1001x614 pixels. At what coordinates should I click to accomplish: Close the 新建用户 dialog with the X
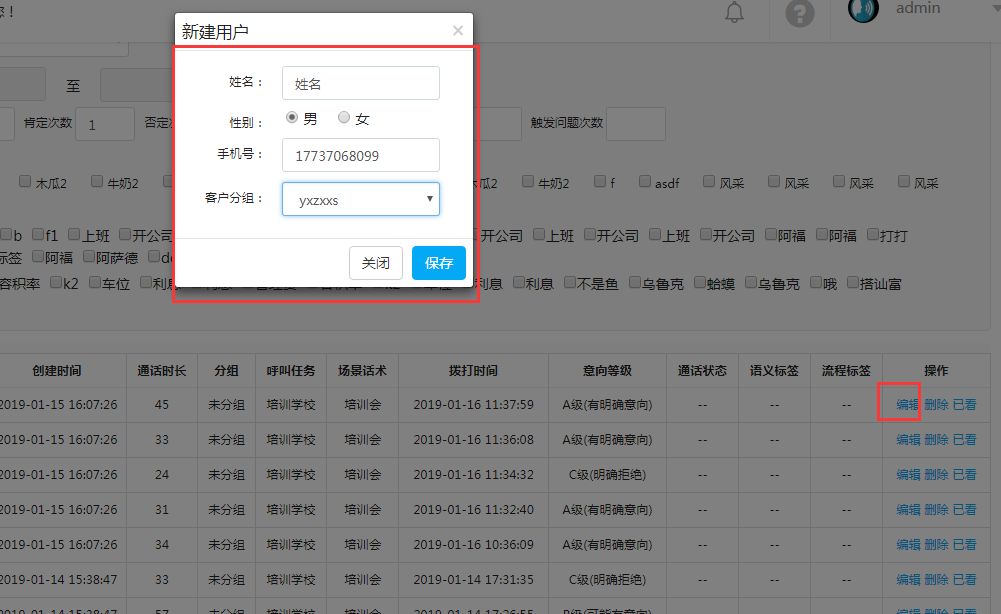(458, 31)
